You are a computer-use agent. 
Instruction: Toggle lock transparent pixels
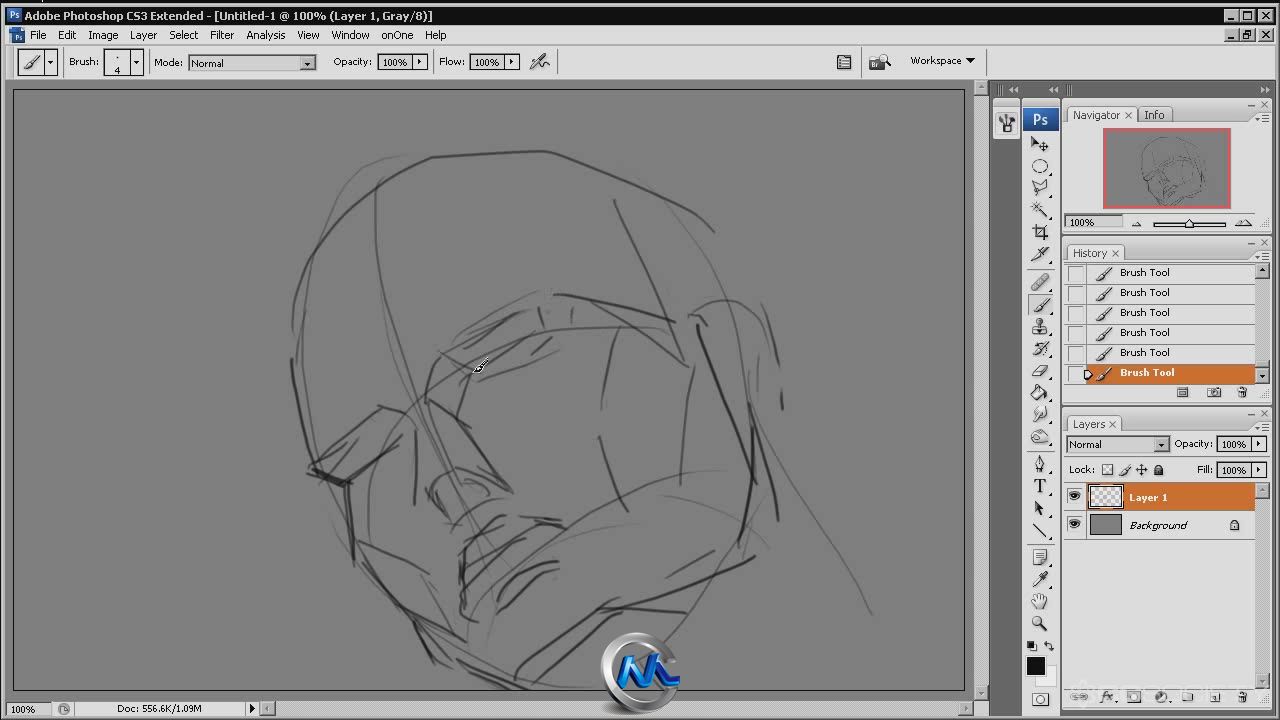[1107, 470]
